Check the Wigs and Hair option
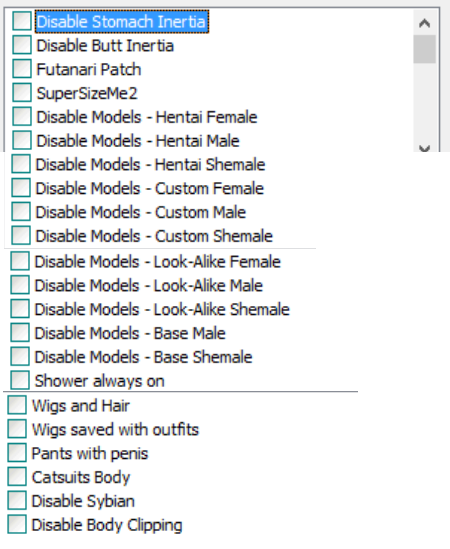The height and width of the screenshot is (549, 450). tap(17, 405)
